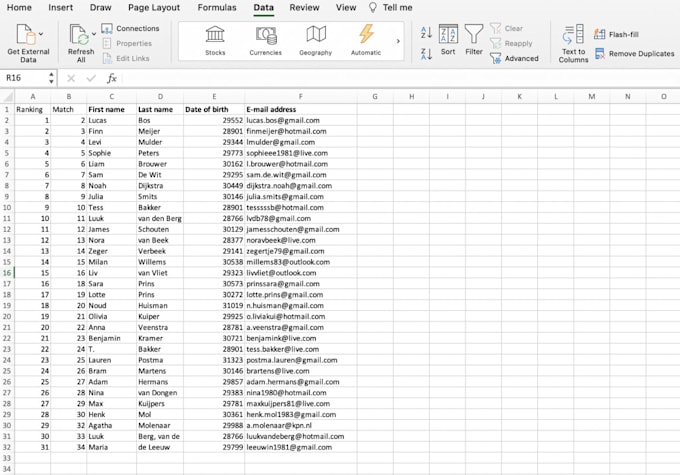Click Flash-fill button

coord(616,34)
